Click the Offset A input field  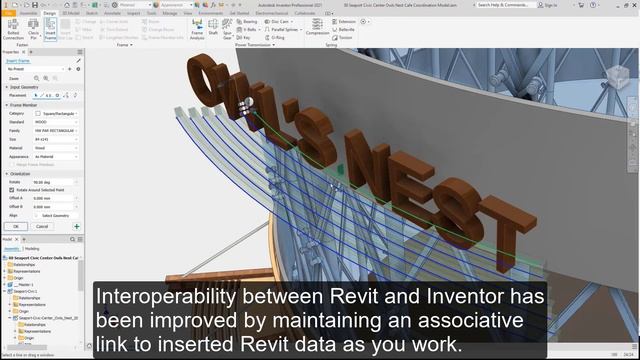point(53,198)
